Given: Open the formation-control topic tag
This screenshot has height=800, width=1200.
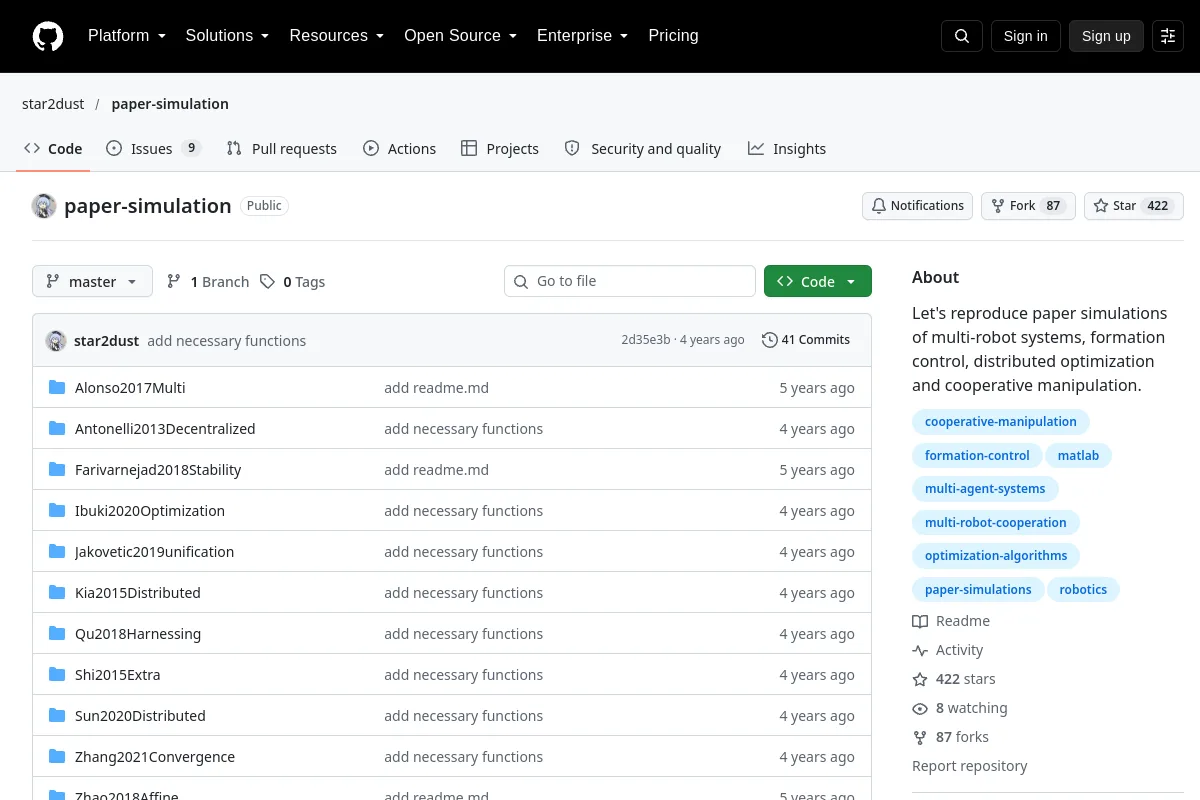Looking at the screenshot, I should 977,455.
